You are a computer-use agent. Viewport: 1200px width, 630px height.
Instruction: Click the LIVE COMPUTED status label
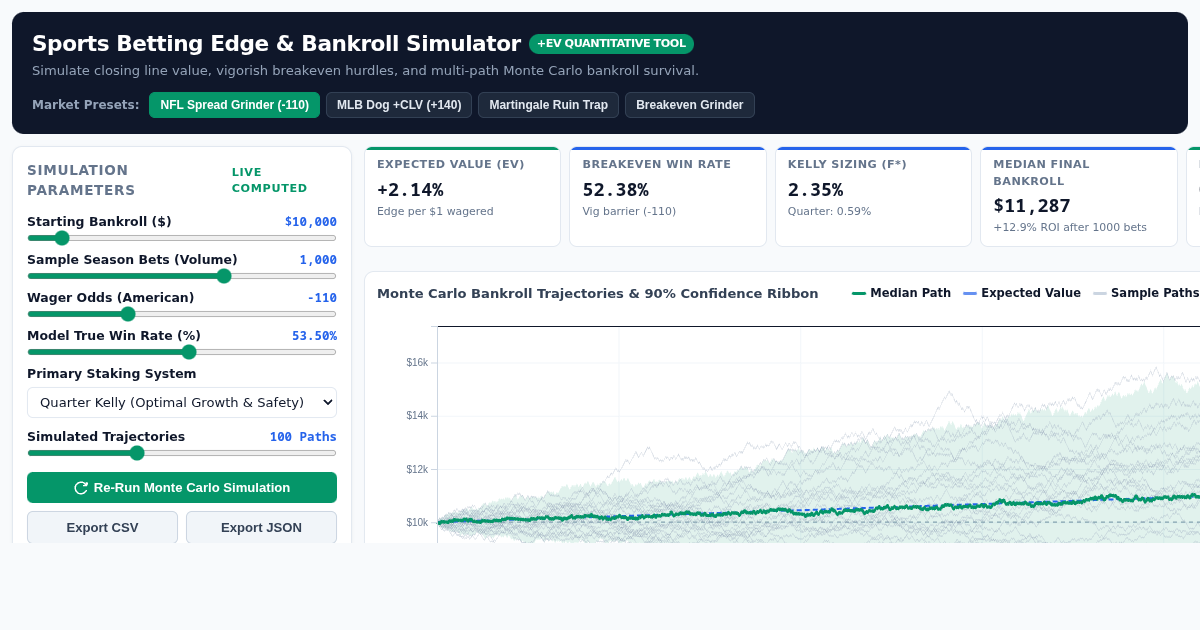pos(270,180)
